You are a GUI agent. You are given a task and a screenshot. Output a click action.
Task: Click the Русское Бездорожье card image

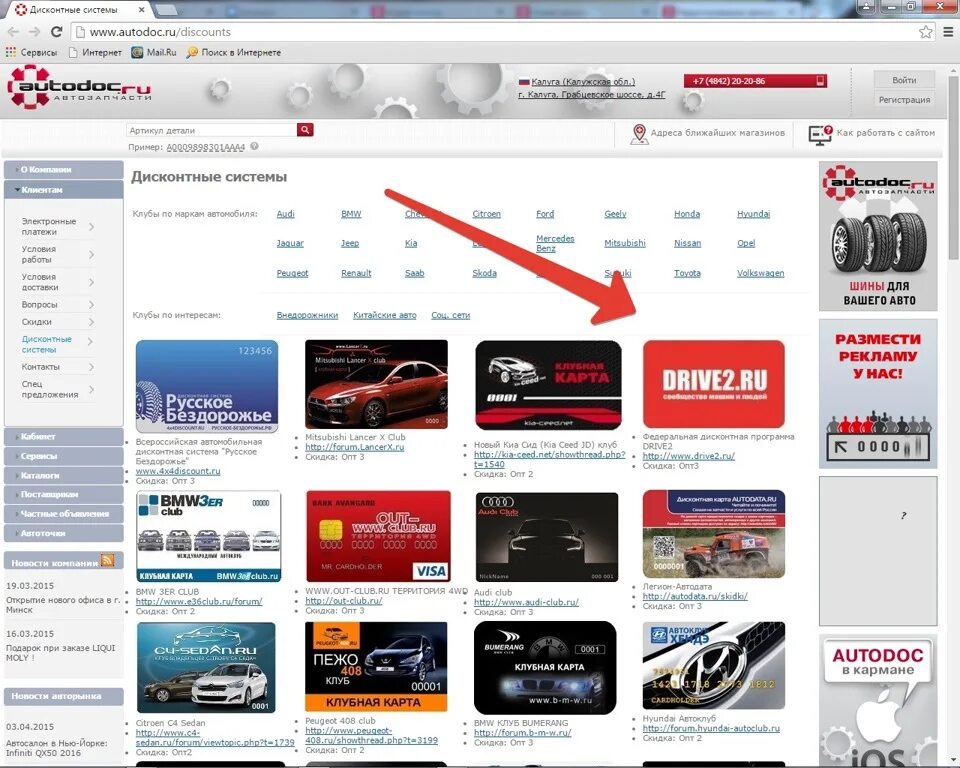[x=207, y=386]
